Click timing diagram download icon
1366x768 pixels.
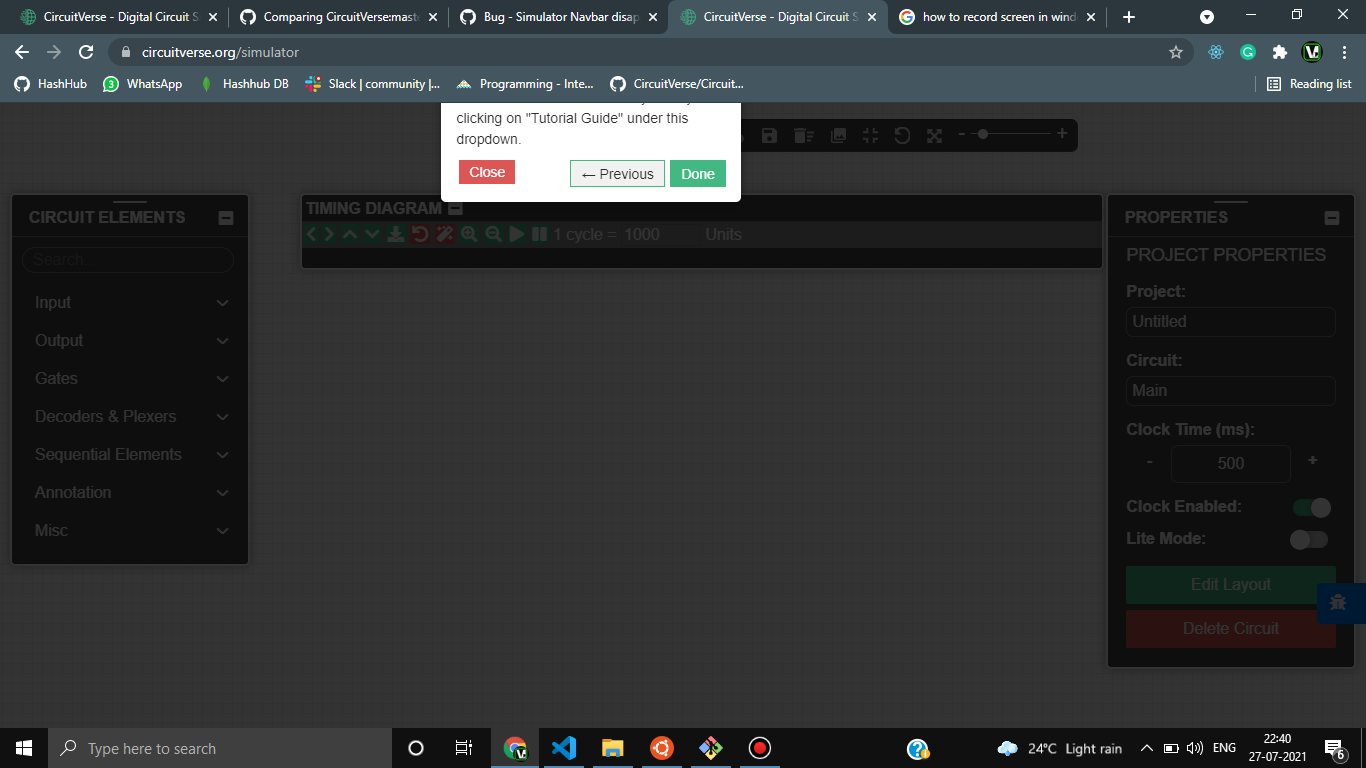click(396, 234)
